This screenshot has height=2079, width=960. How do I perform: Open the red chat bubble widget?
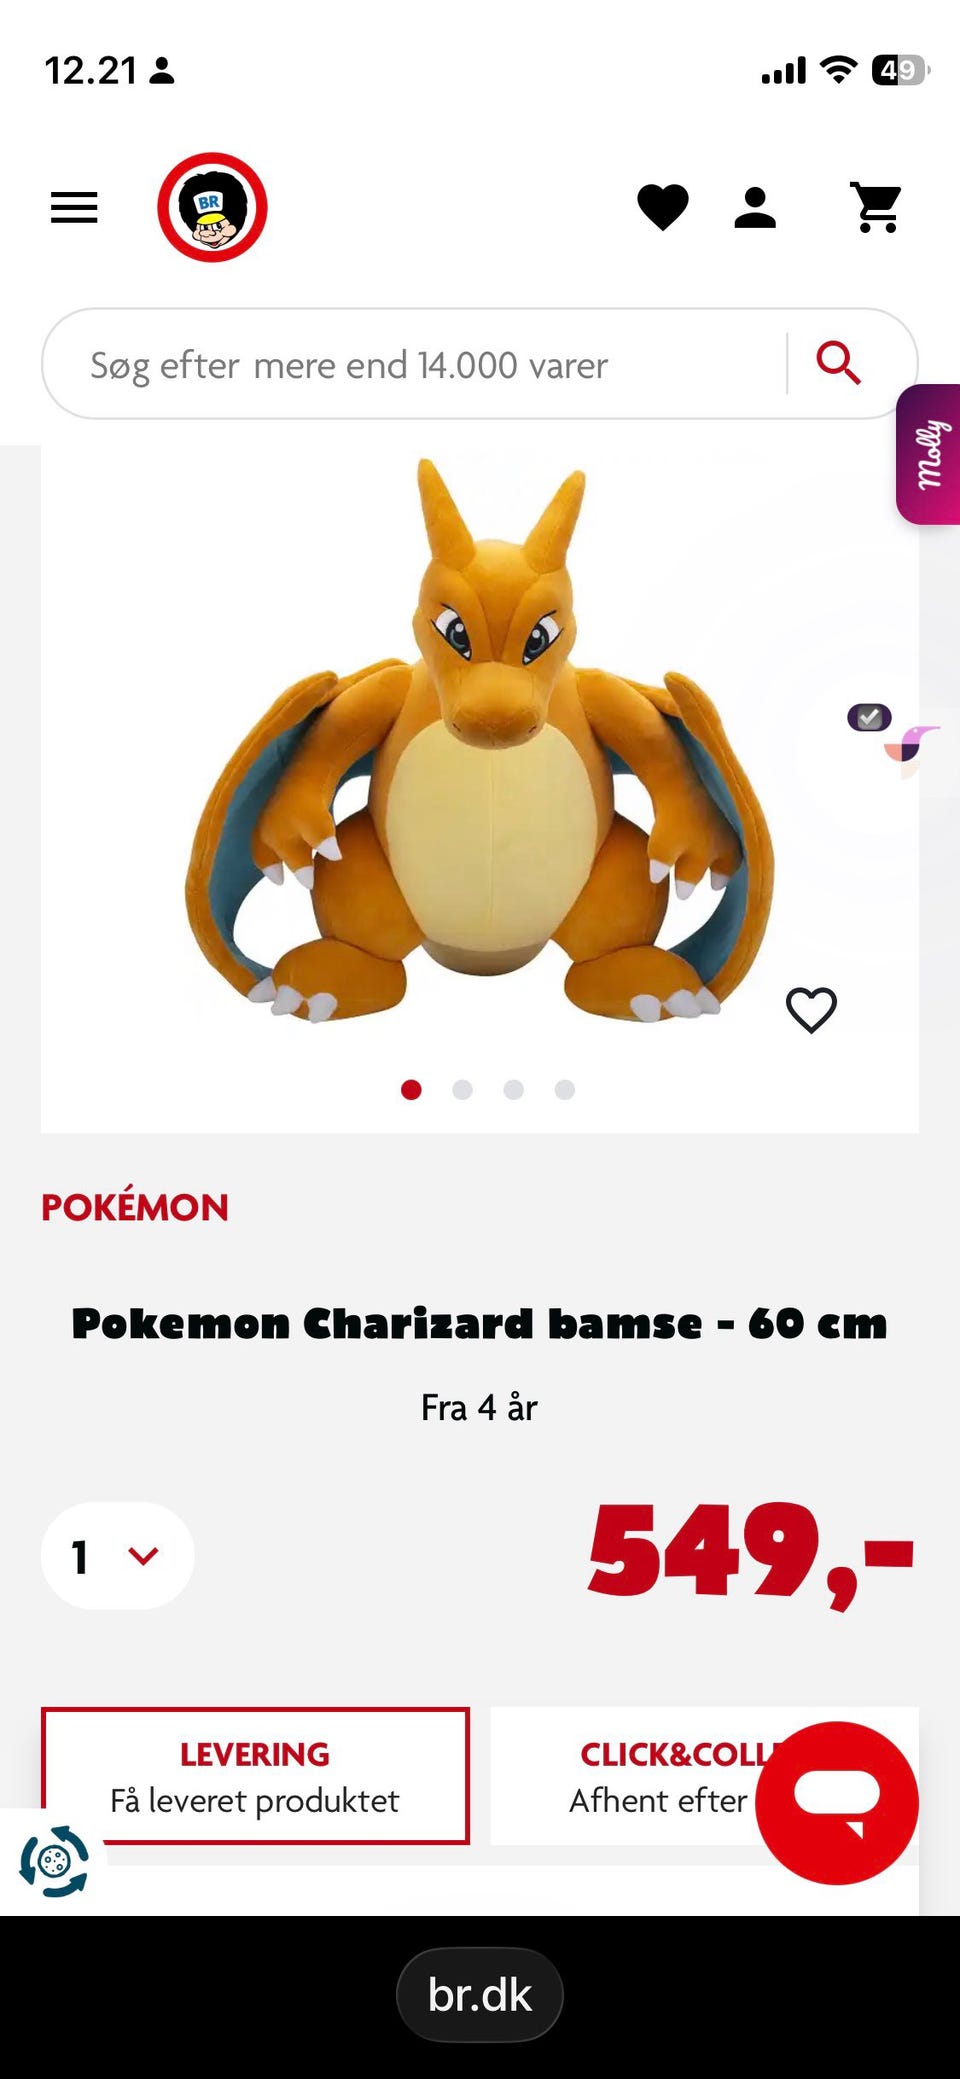point(837,1803)
